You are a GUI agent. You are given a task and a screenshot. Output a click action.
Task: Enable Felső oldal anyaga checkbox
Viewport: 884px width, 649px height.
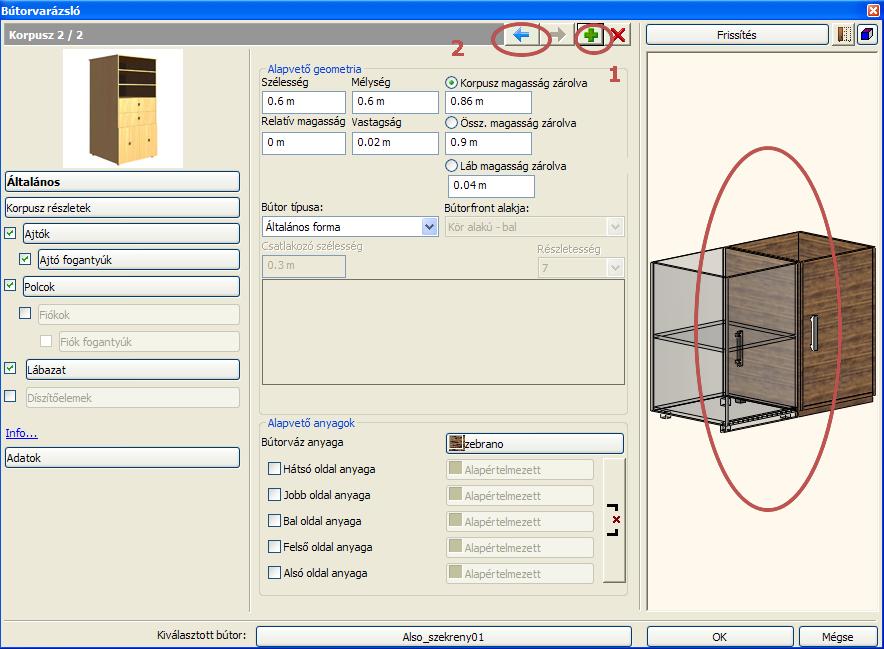(x=274, y=546)
